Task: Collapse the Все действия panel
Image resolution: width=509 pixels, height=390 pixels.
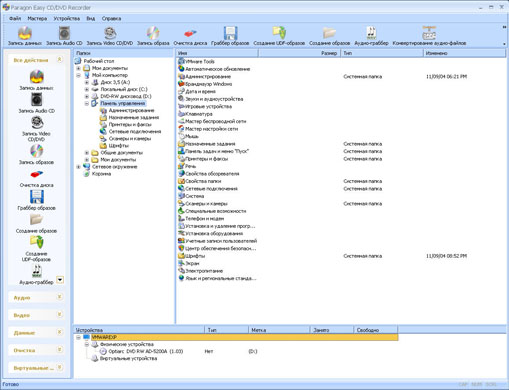Action: [59, 60]
